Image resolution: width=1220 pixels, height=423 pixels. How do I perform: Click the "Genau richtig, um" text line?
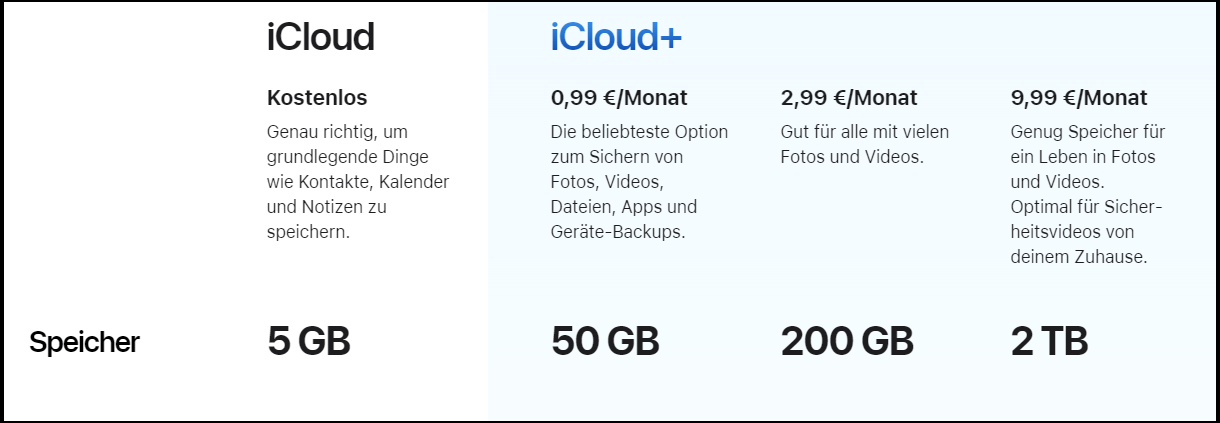pyautogui.click(x=338, y=132)
